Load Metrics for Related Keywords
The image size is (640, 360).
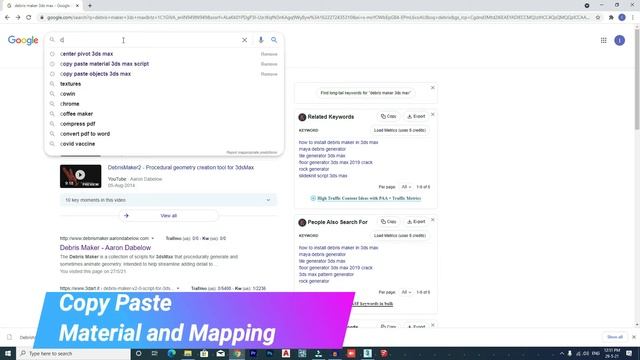click(x=400, y=130)
